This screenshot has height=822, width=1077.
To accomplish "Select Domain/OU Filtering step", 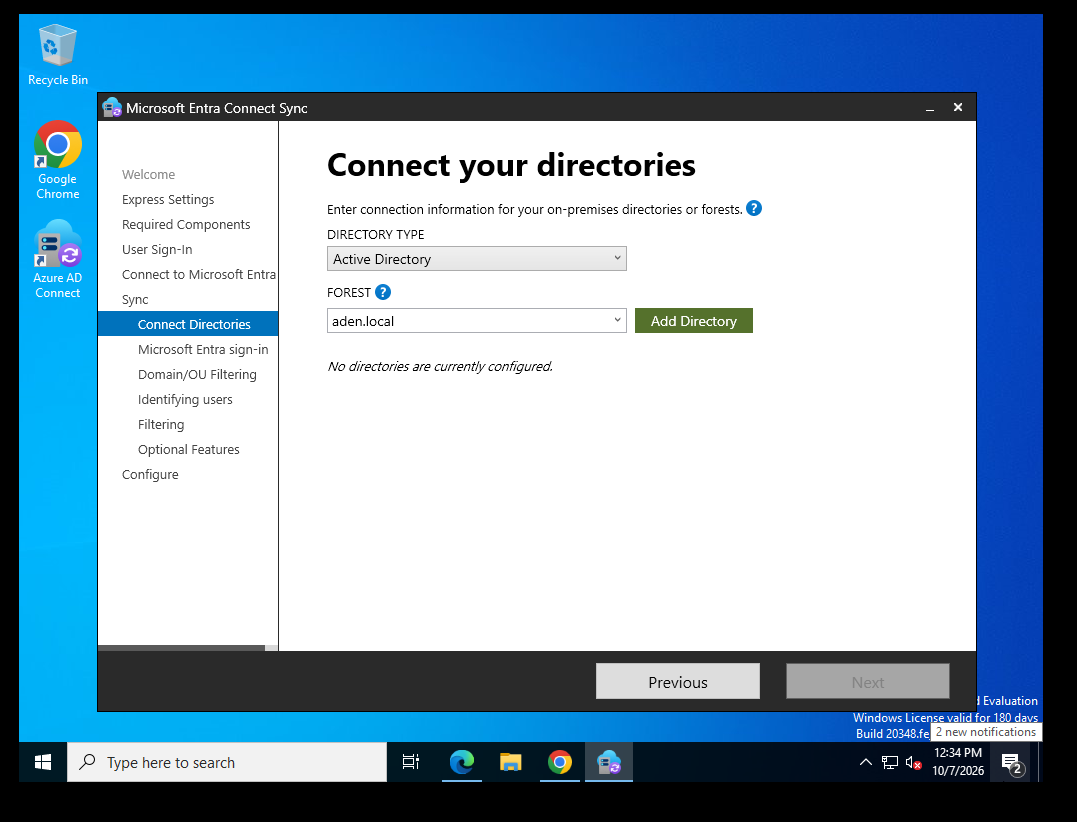I will 197,374.
